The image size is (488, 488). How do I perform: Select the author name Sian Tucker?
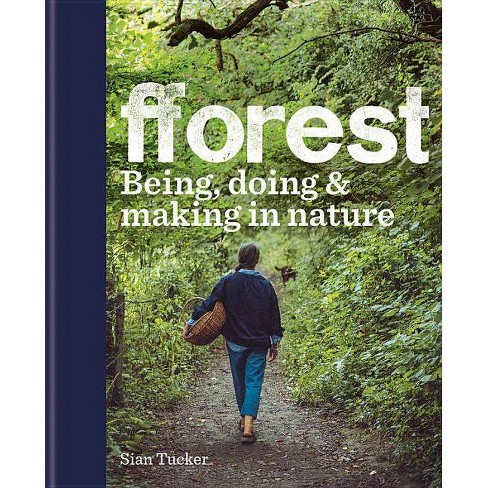pos(164,459)
